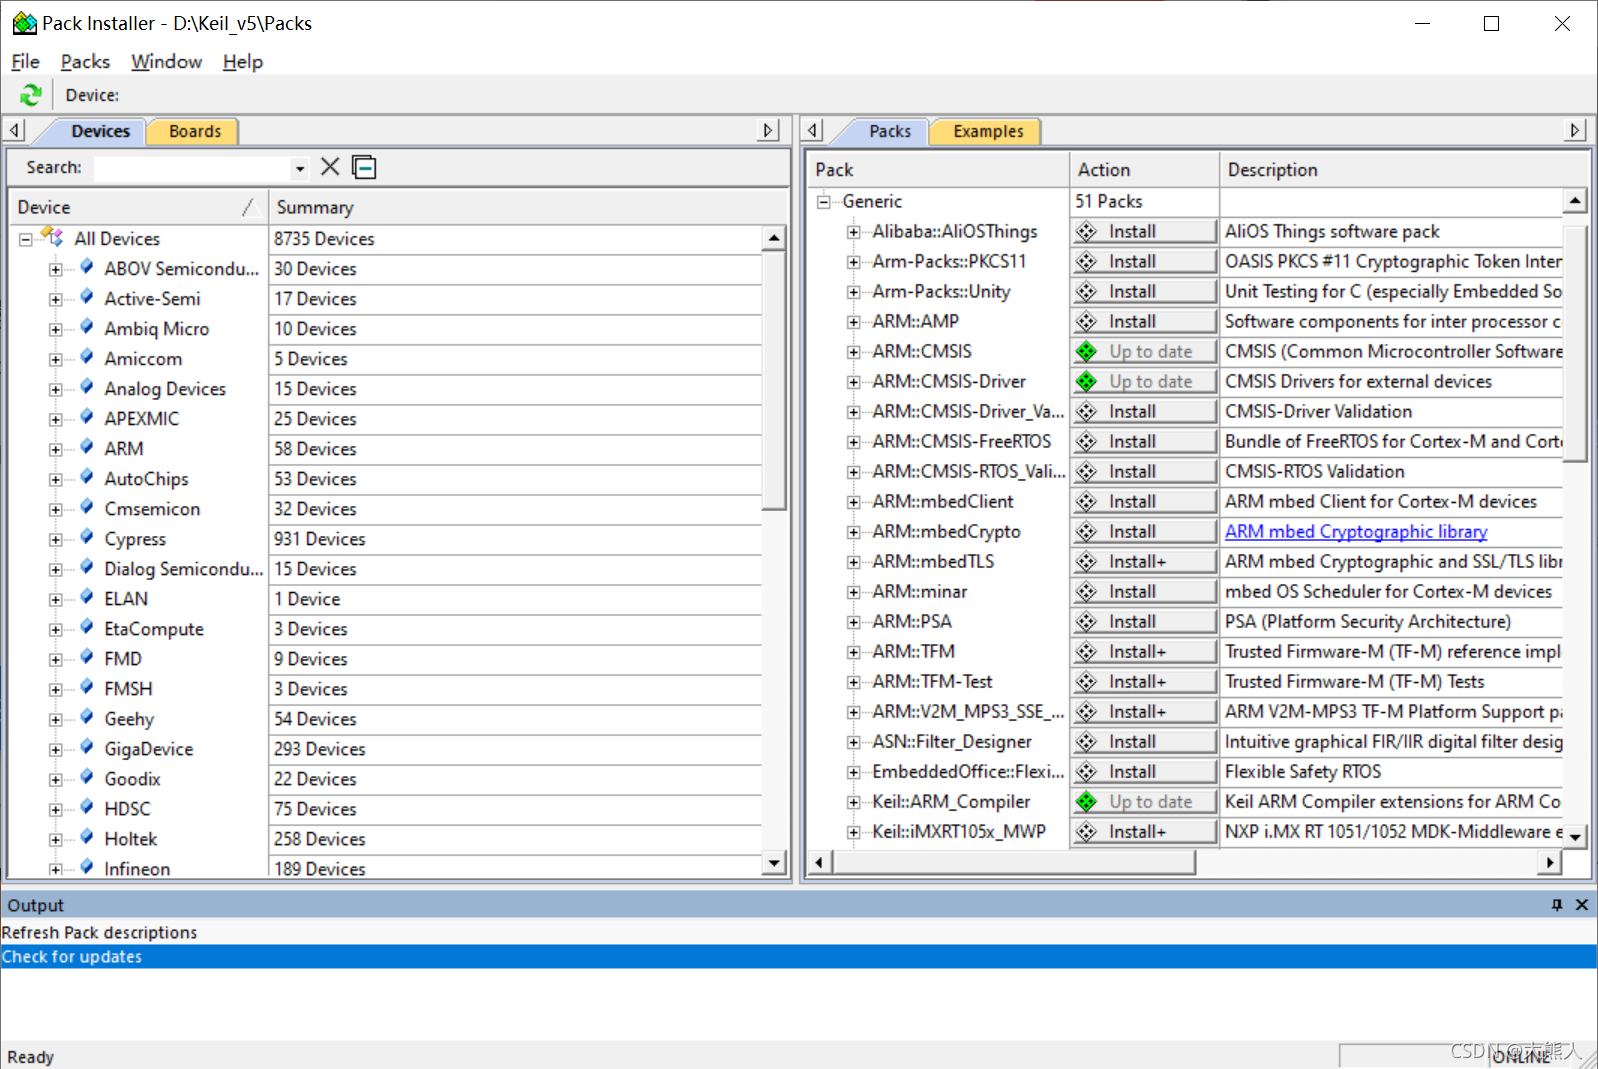Open the Packs menu

click(85, 61)
